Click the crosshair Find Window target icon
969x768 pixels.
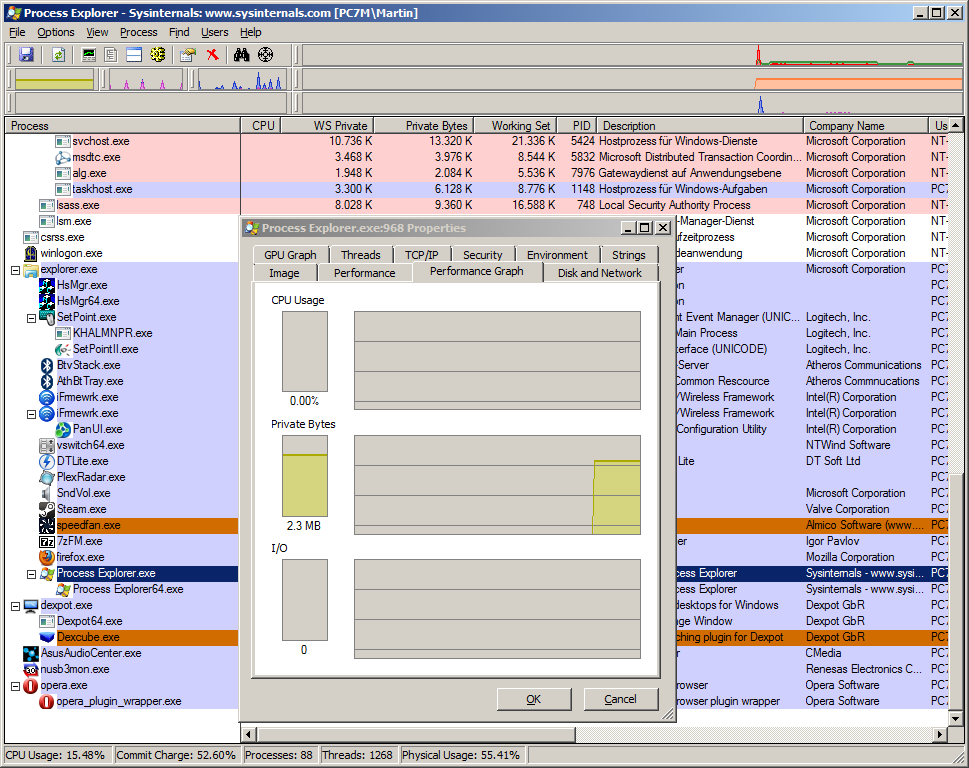click(266, 55)
